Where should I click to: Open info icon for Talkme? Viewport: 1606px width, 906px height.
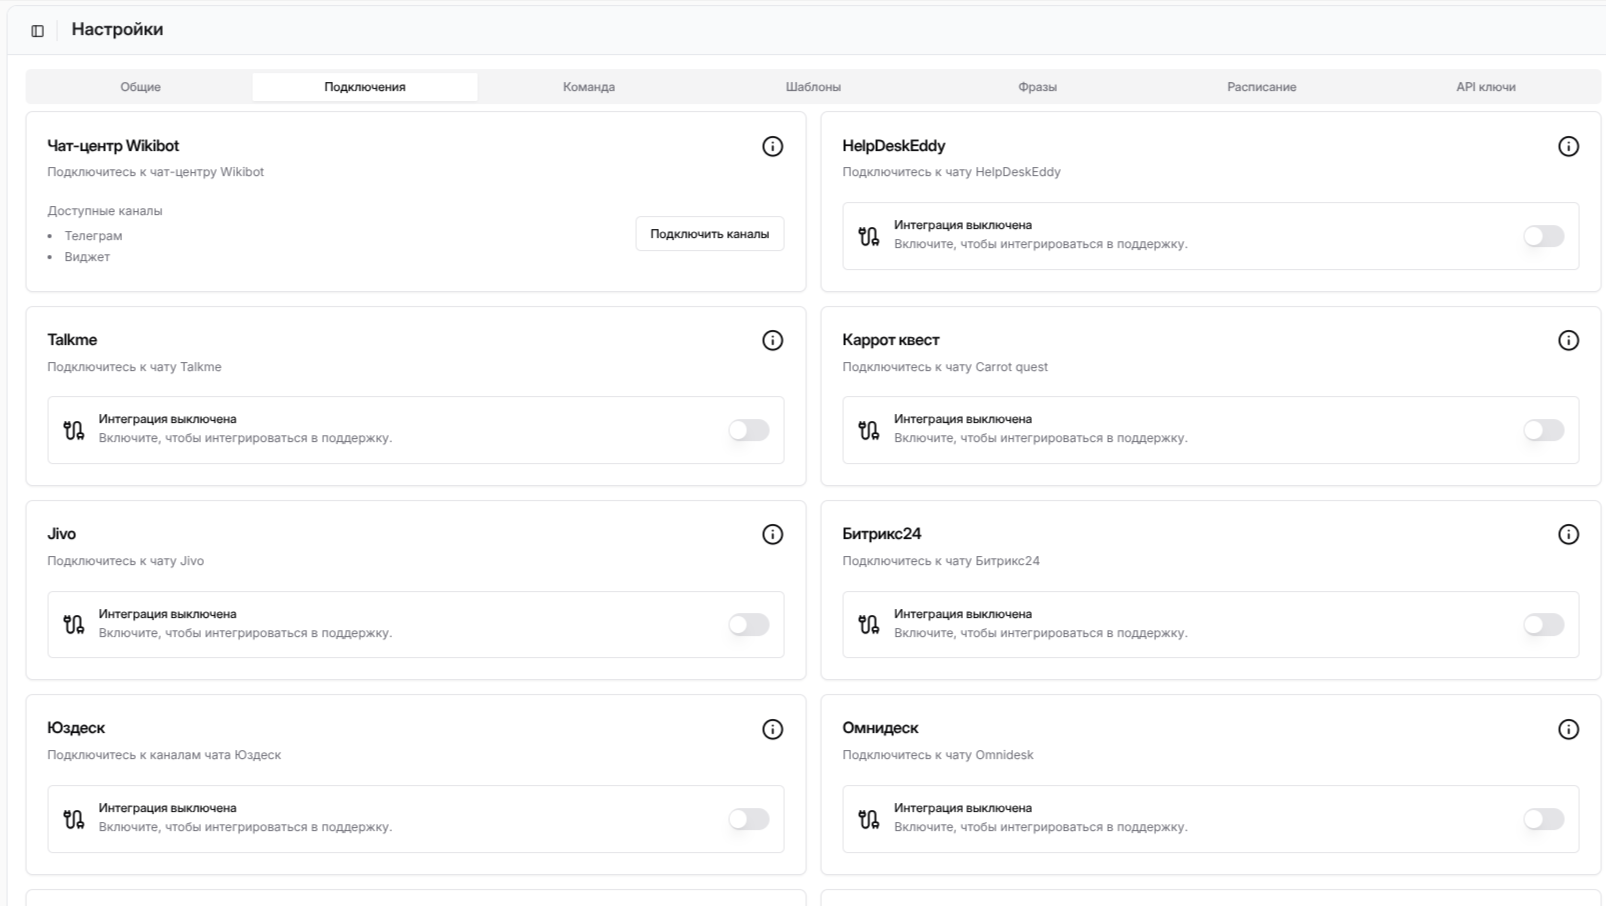point(772,340)
